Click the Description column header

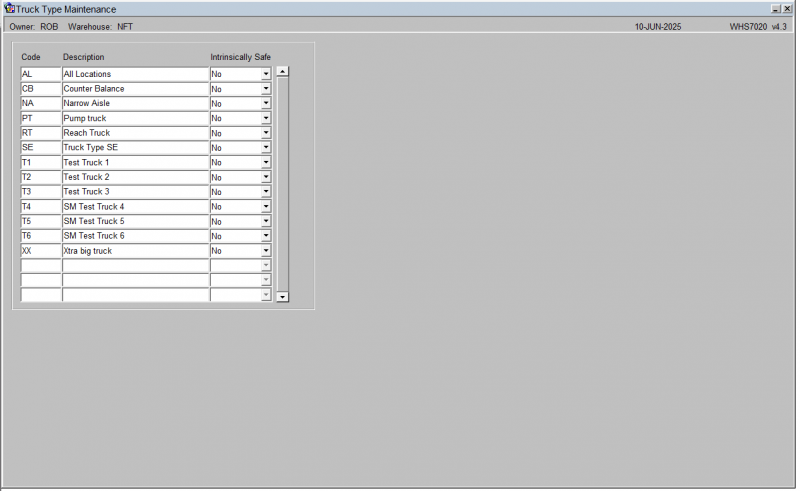click(x=84, y=57)
